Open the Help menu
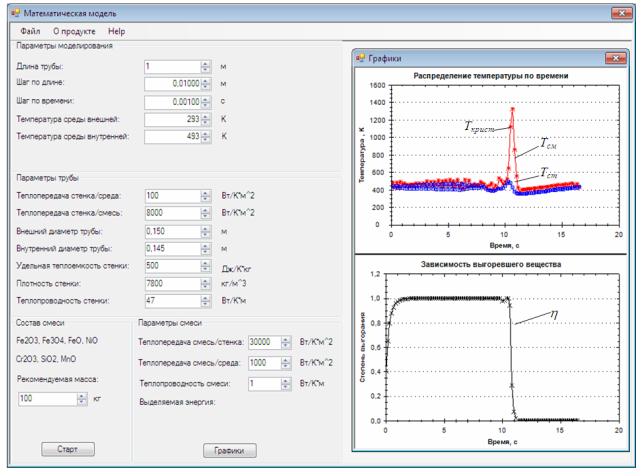This screenshot has width=641, height=476. [x=117, y=32]
